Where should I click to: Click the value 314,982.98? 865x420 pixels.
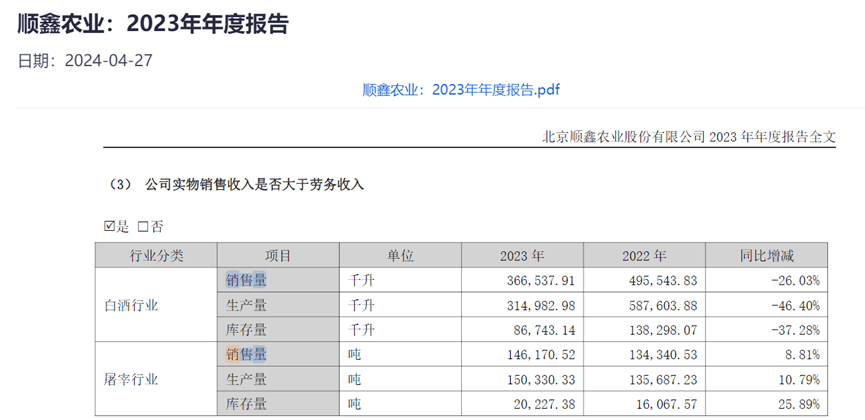pyautogui.click(x=541, y=306)
